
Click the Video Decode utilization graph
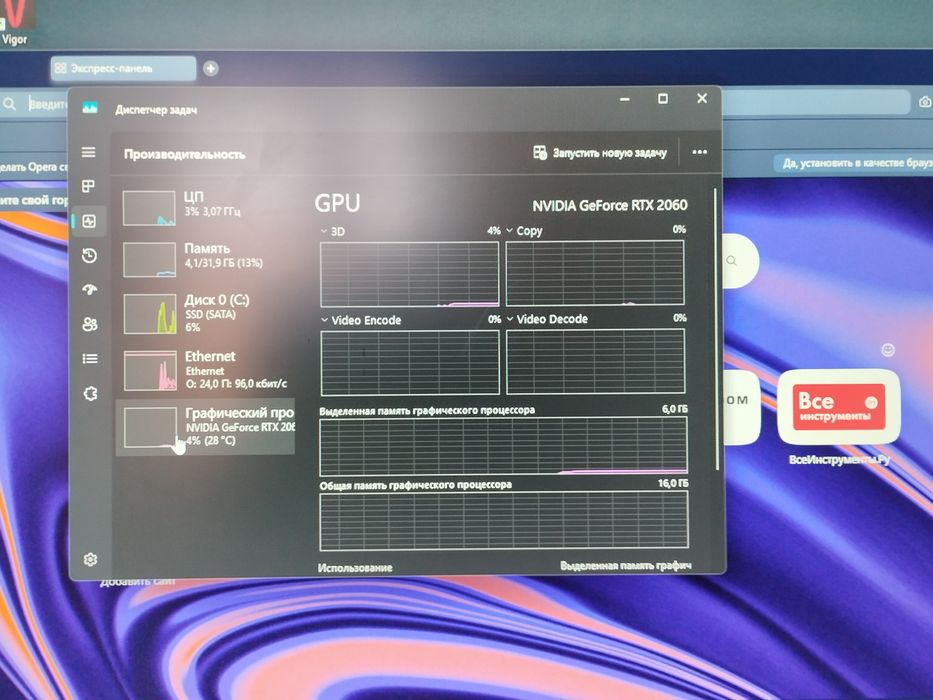pyautogui.click(x=596, y=361)
